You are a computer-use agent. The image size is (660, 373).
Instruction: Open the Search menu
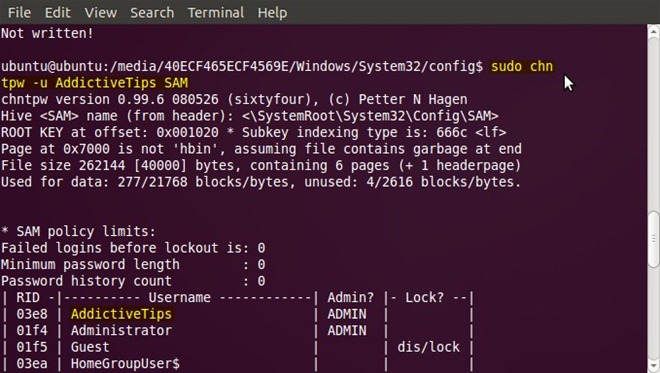point(152,13)
